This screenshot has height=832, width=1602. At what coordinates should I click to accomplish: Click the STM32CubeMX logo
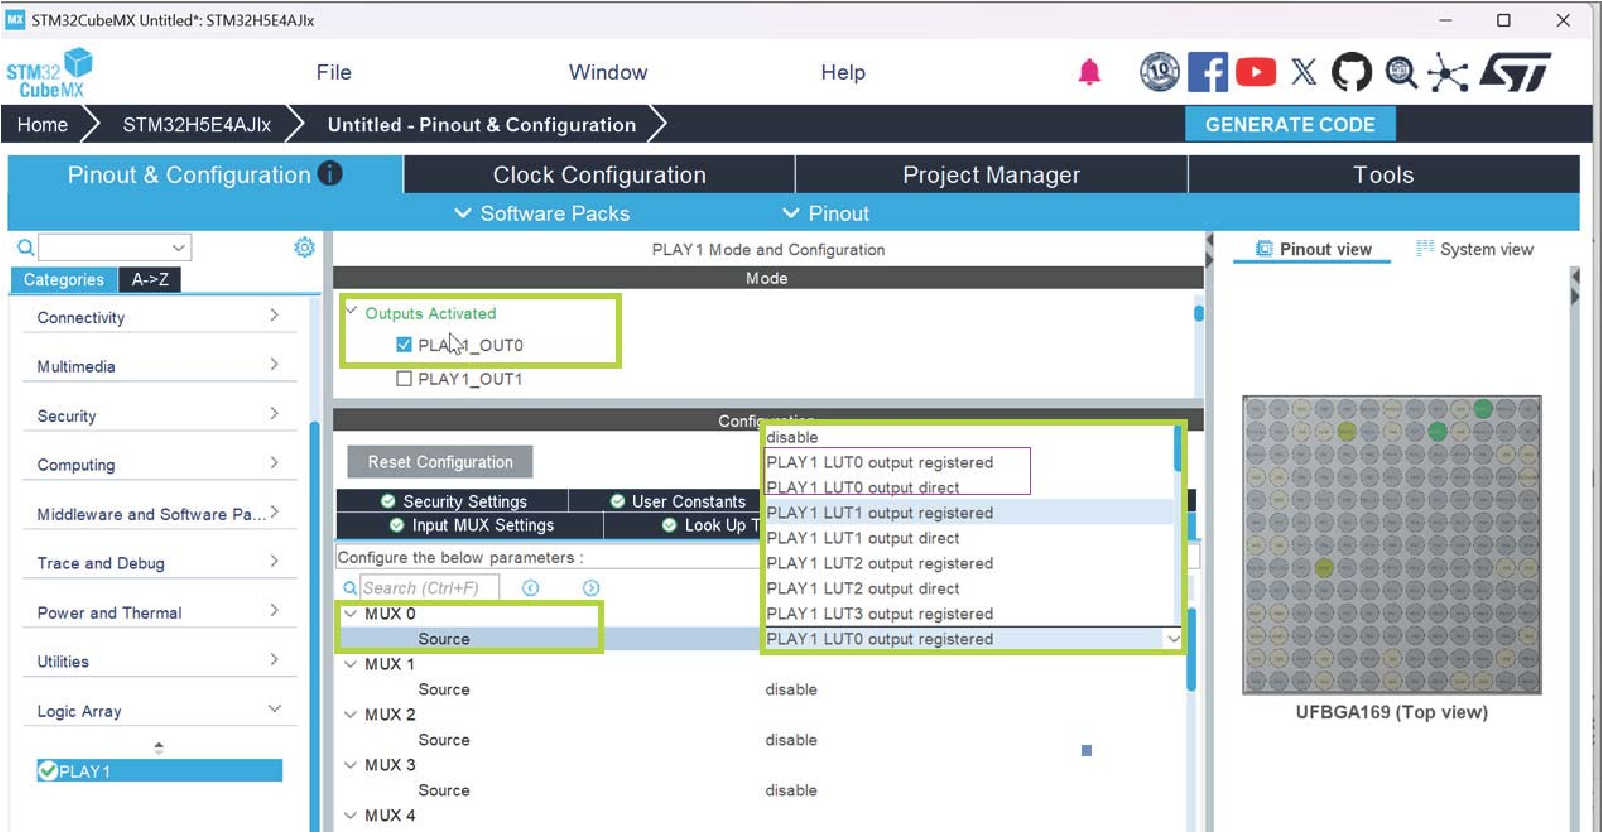point(49,74)
